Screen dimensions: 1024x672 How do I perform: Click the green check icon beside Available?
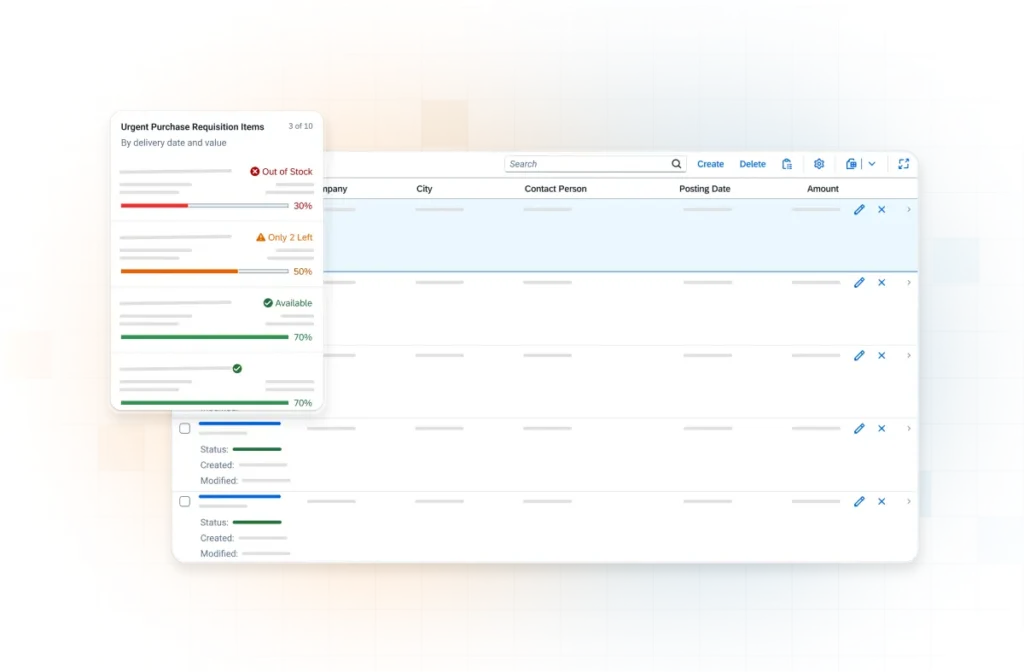[x=268, y=303]
